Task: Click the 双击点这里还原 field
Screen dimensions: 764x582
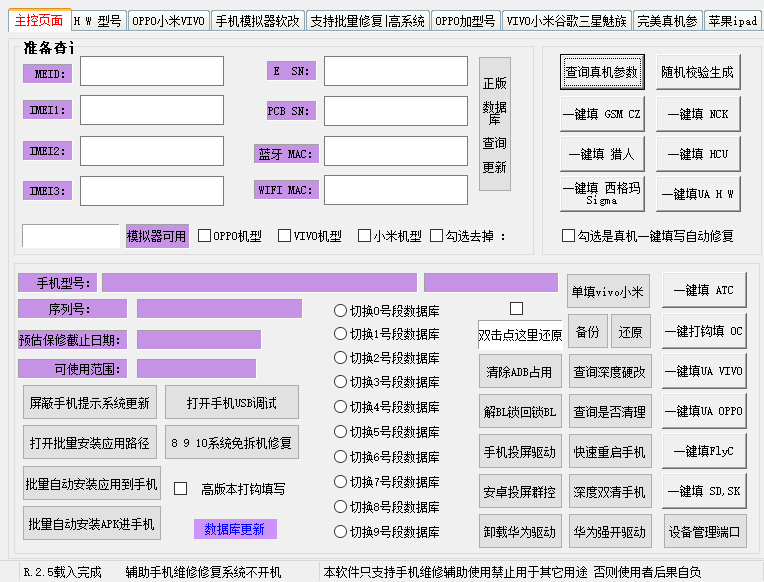Action: tap(520, 335)
